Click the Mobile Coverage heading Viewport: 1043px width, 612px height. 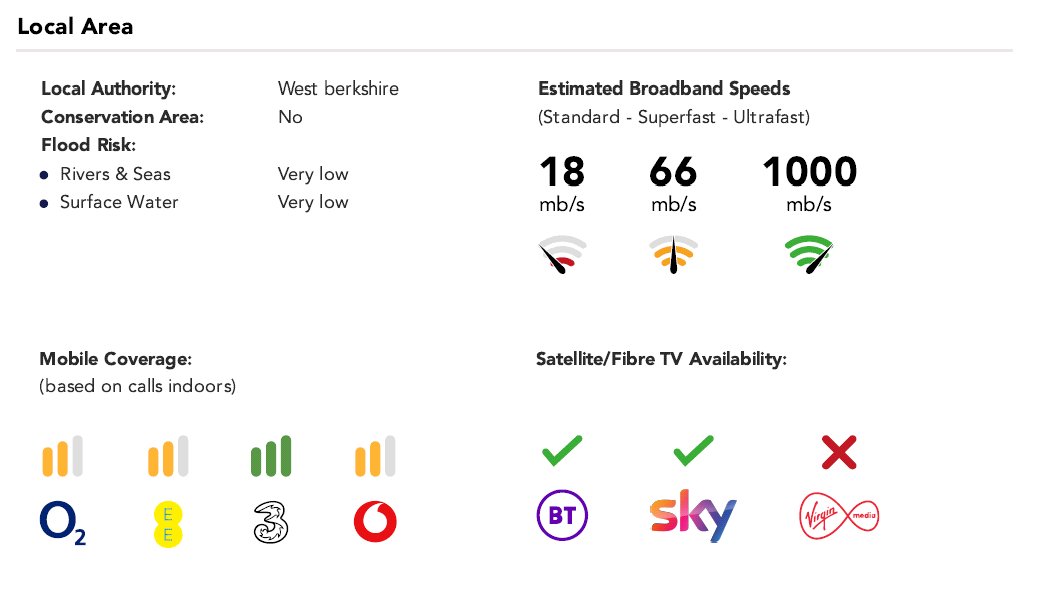116,359
